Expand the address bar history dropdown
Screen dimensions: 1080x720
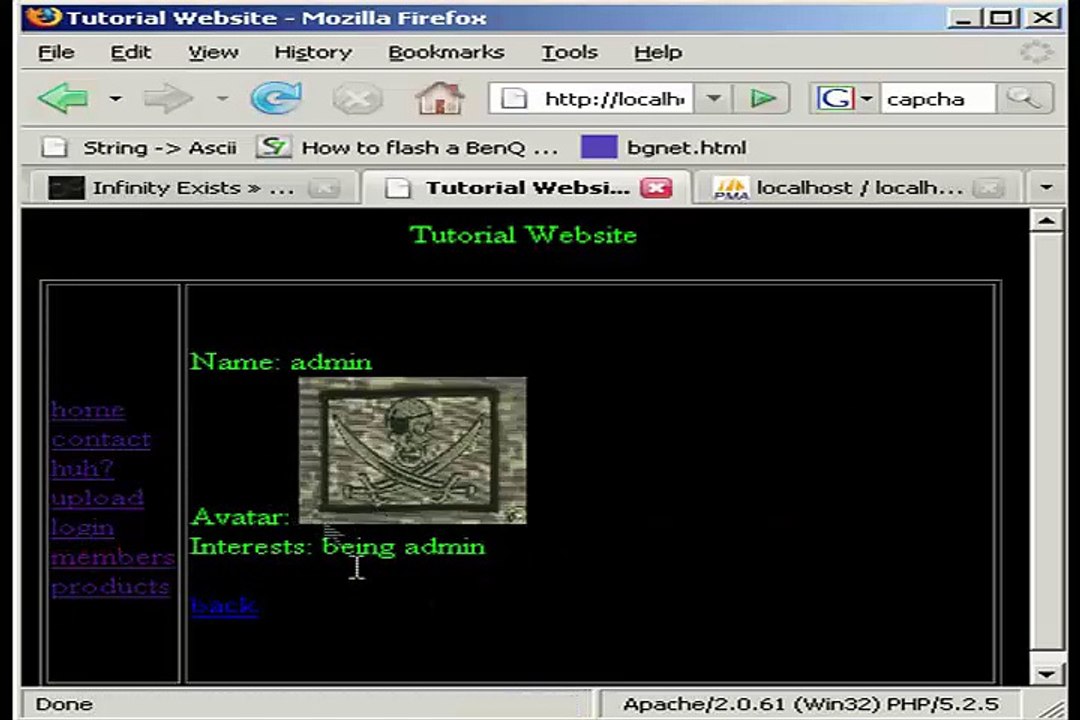tap(714, 99)
